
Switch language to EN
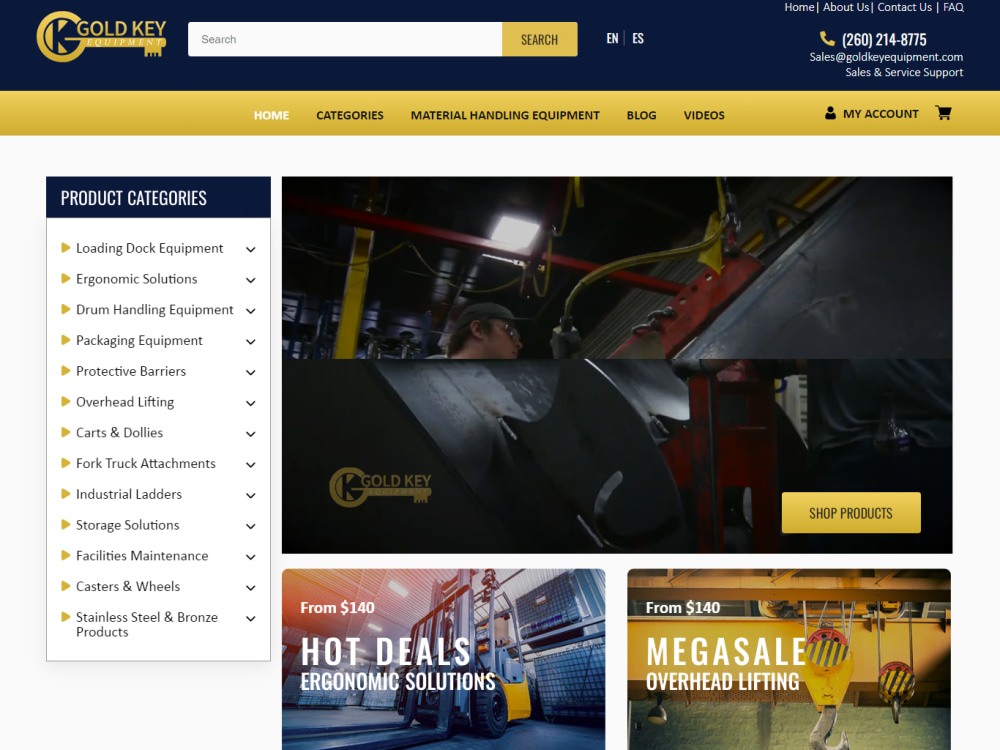point(612,38)
